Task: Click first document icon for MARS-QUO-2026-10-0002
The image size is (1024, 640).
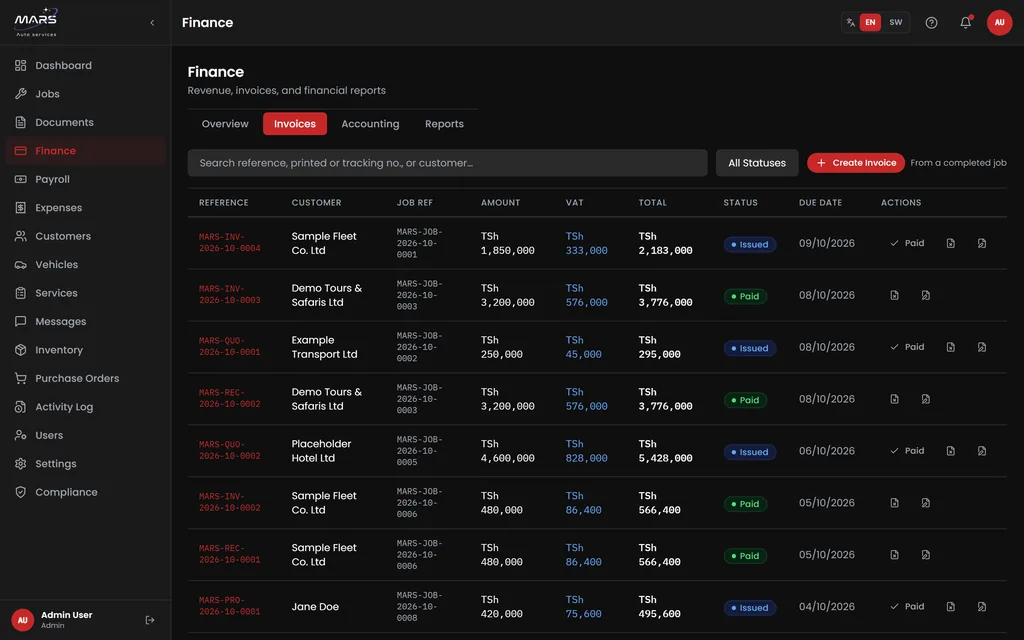Action: coord(950,451)
